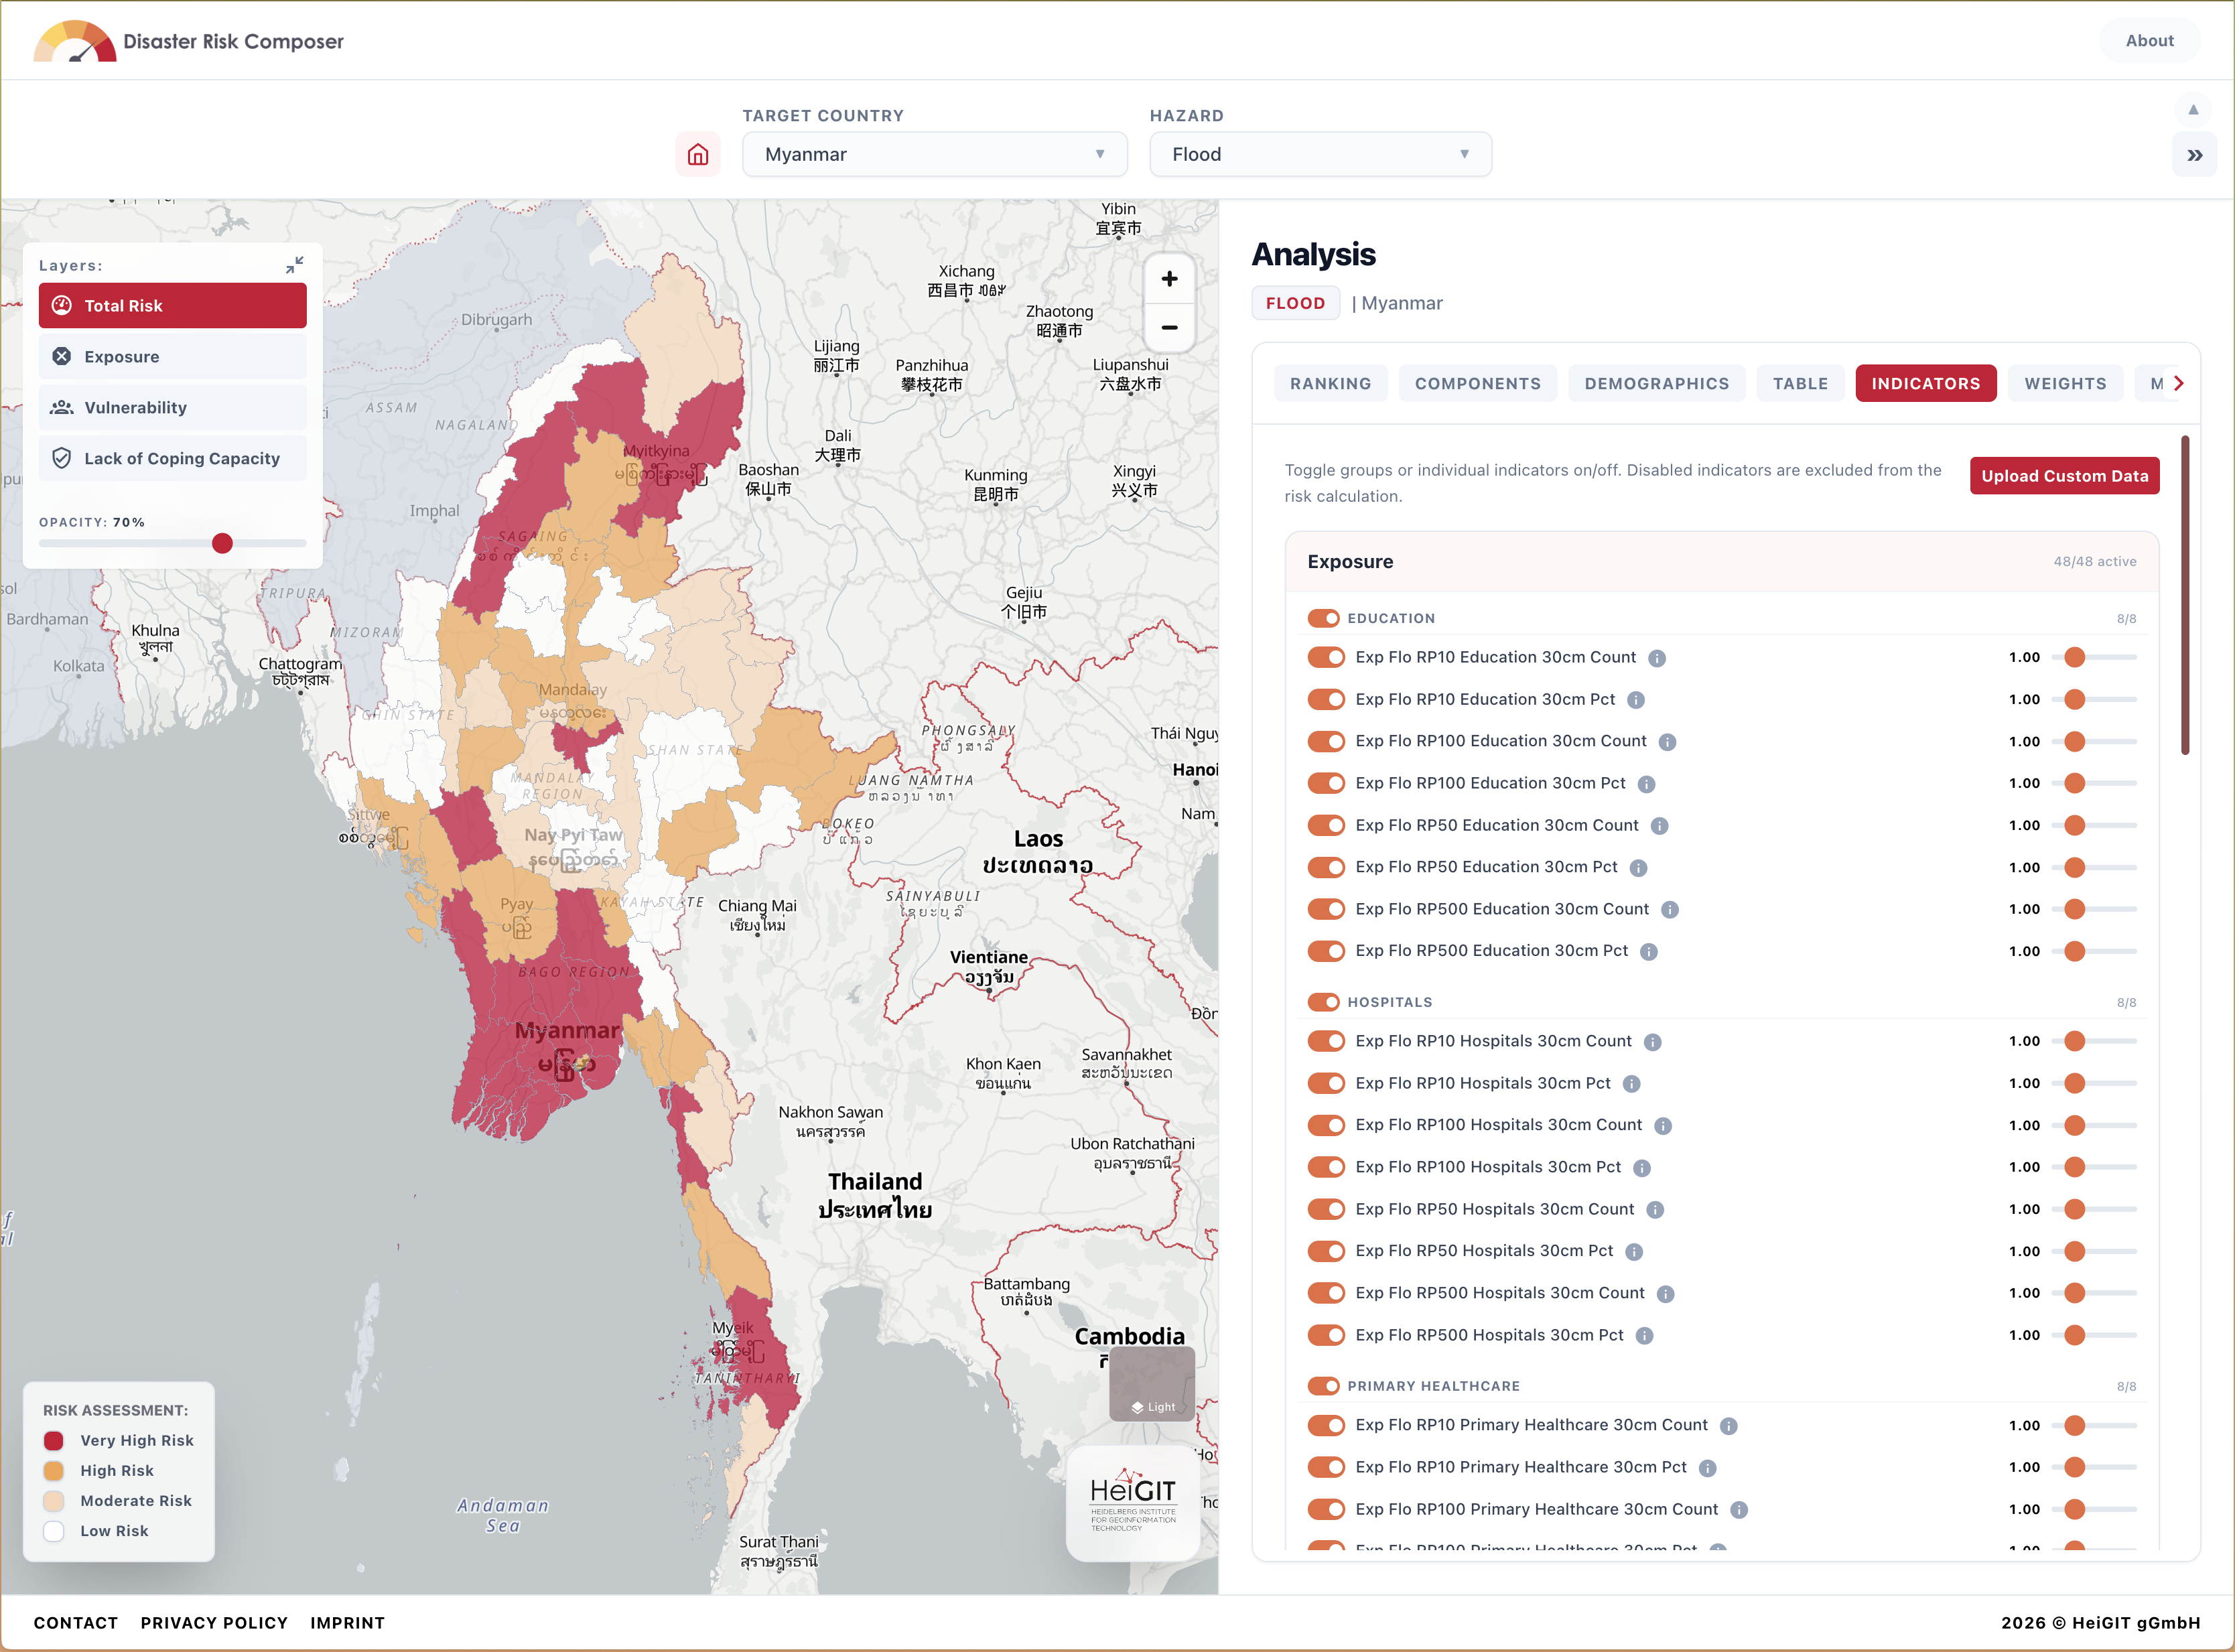This screenshot has width=2235, height=1652.
Task: Zoom out of the map with minus
Action: [1169, 328]
